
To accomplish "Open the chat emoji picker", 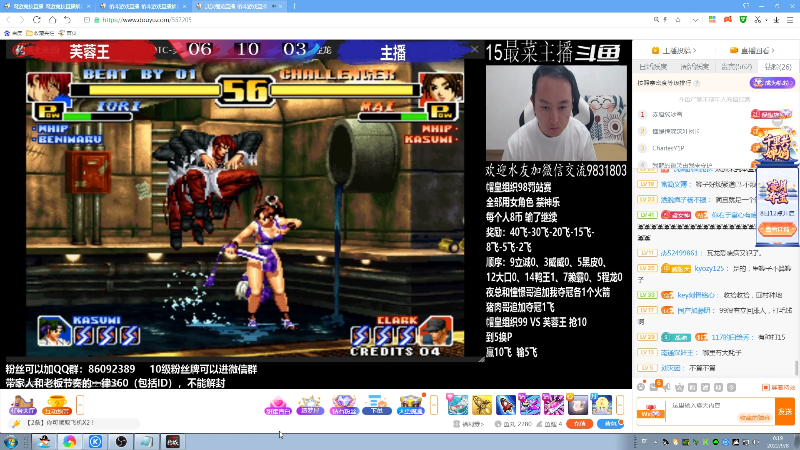I will pyautogui.click(x=641, y=387).
